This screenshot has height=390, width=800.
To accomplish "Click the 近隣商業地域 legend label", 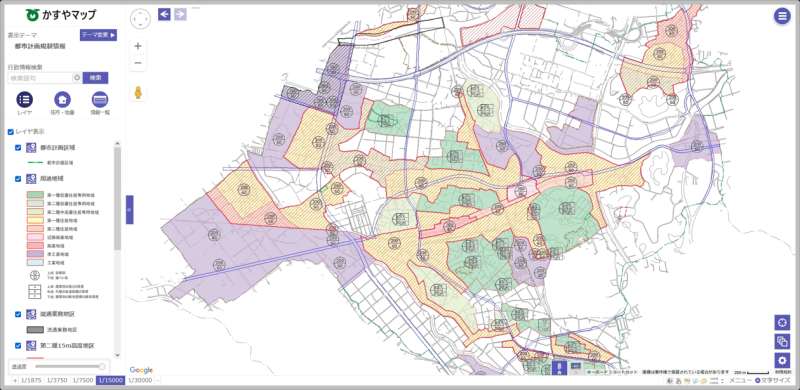I will tap(60, 237).
